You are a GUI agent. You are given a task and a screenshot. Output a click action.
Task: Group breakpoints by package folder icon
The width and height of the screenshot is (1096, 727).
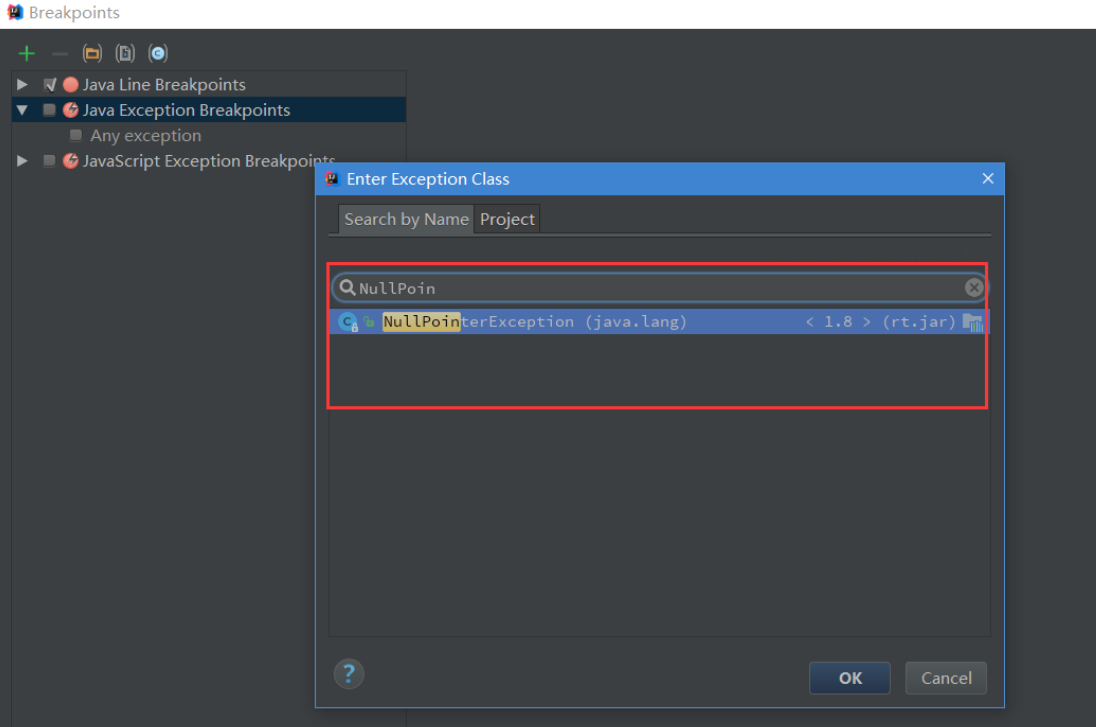pos(92,53)
